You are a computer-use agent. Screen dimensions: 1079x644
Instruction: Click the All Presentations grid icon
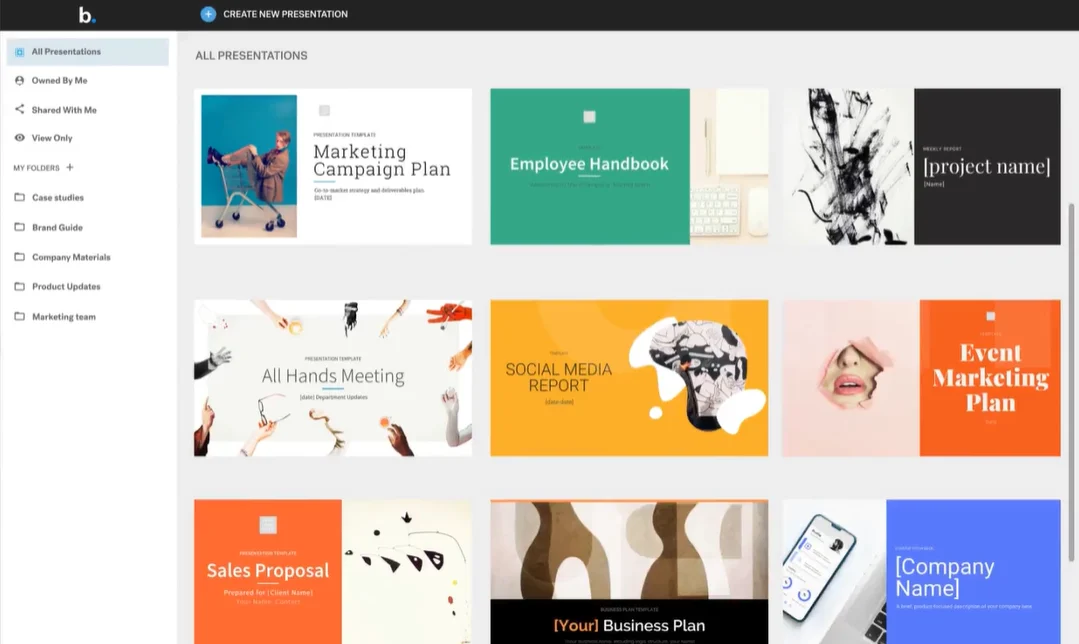coord(20,52)
